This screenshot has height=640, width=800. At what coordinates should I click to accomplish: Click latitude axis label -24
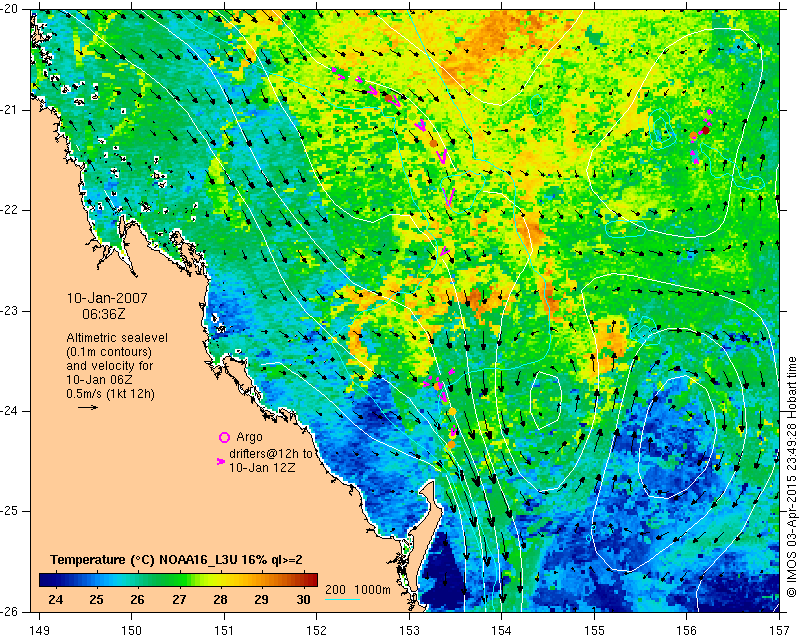9,411
